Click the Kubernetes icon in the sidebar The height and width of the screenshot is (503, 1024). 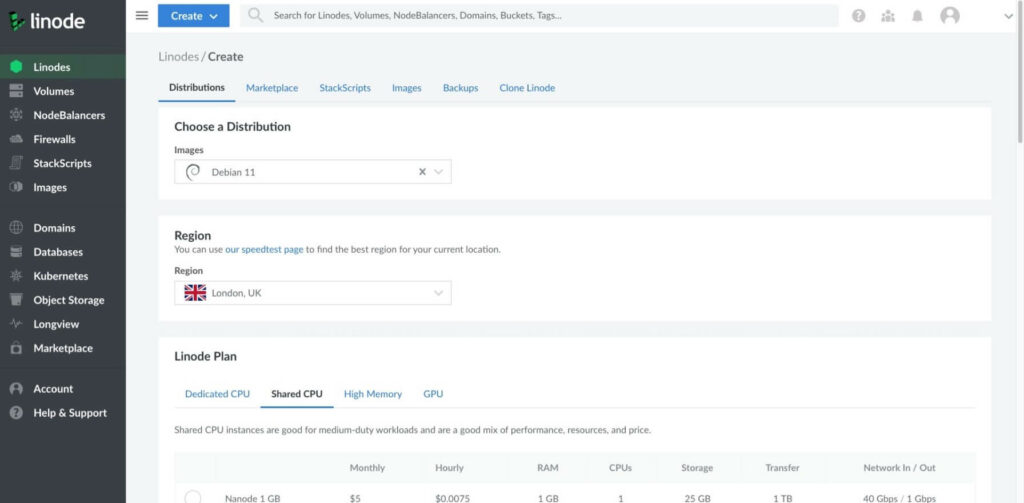coord(16,276)
